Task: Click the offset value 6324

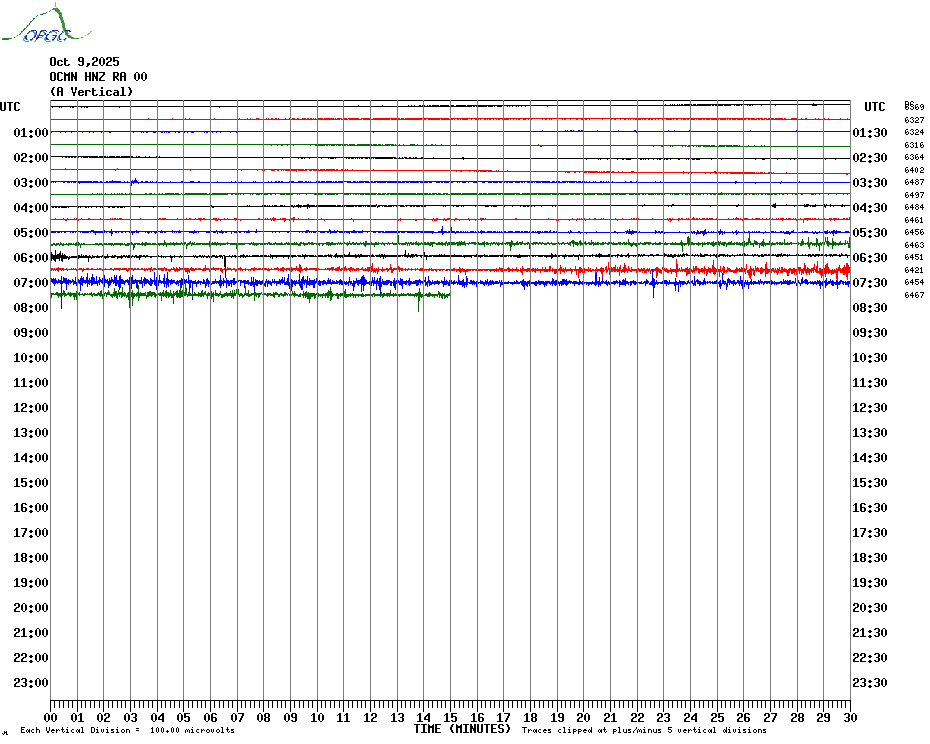Action: (914, 132)
